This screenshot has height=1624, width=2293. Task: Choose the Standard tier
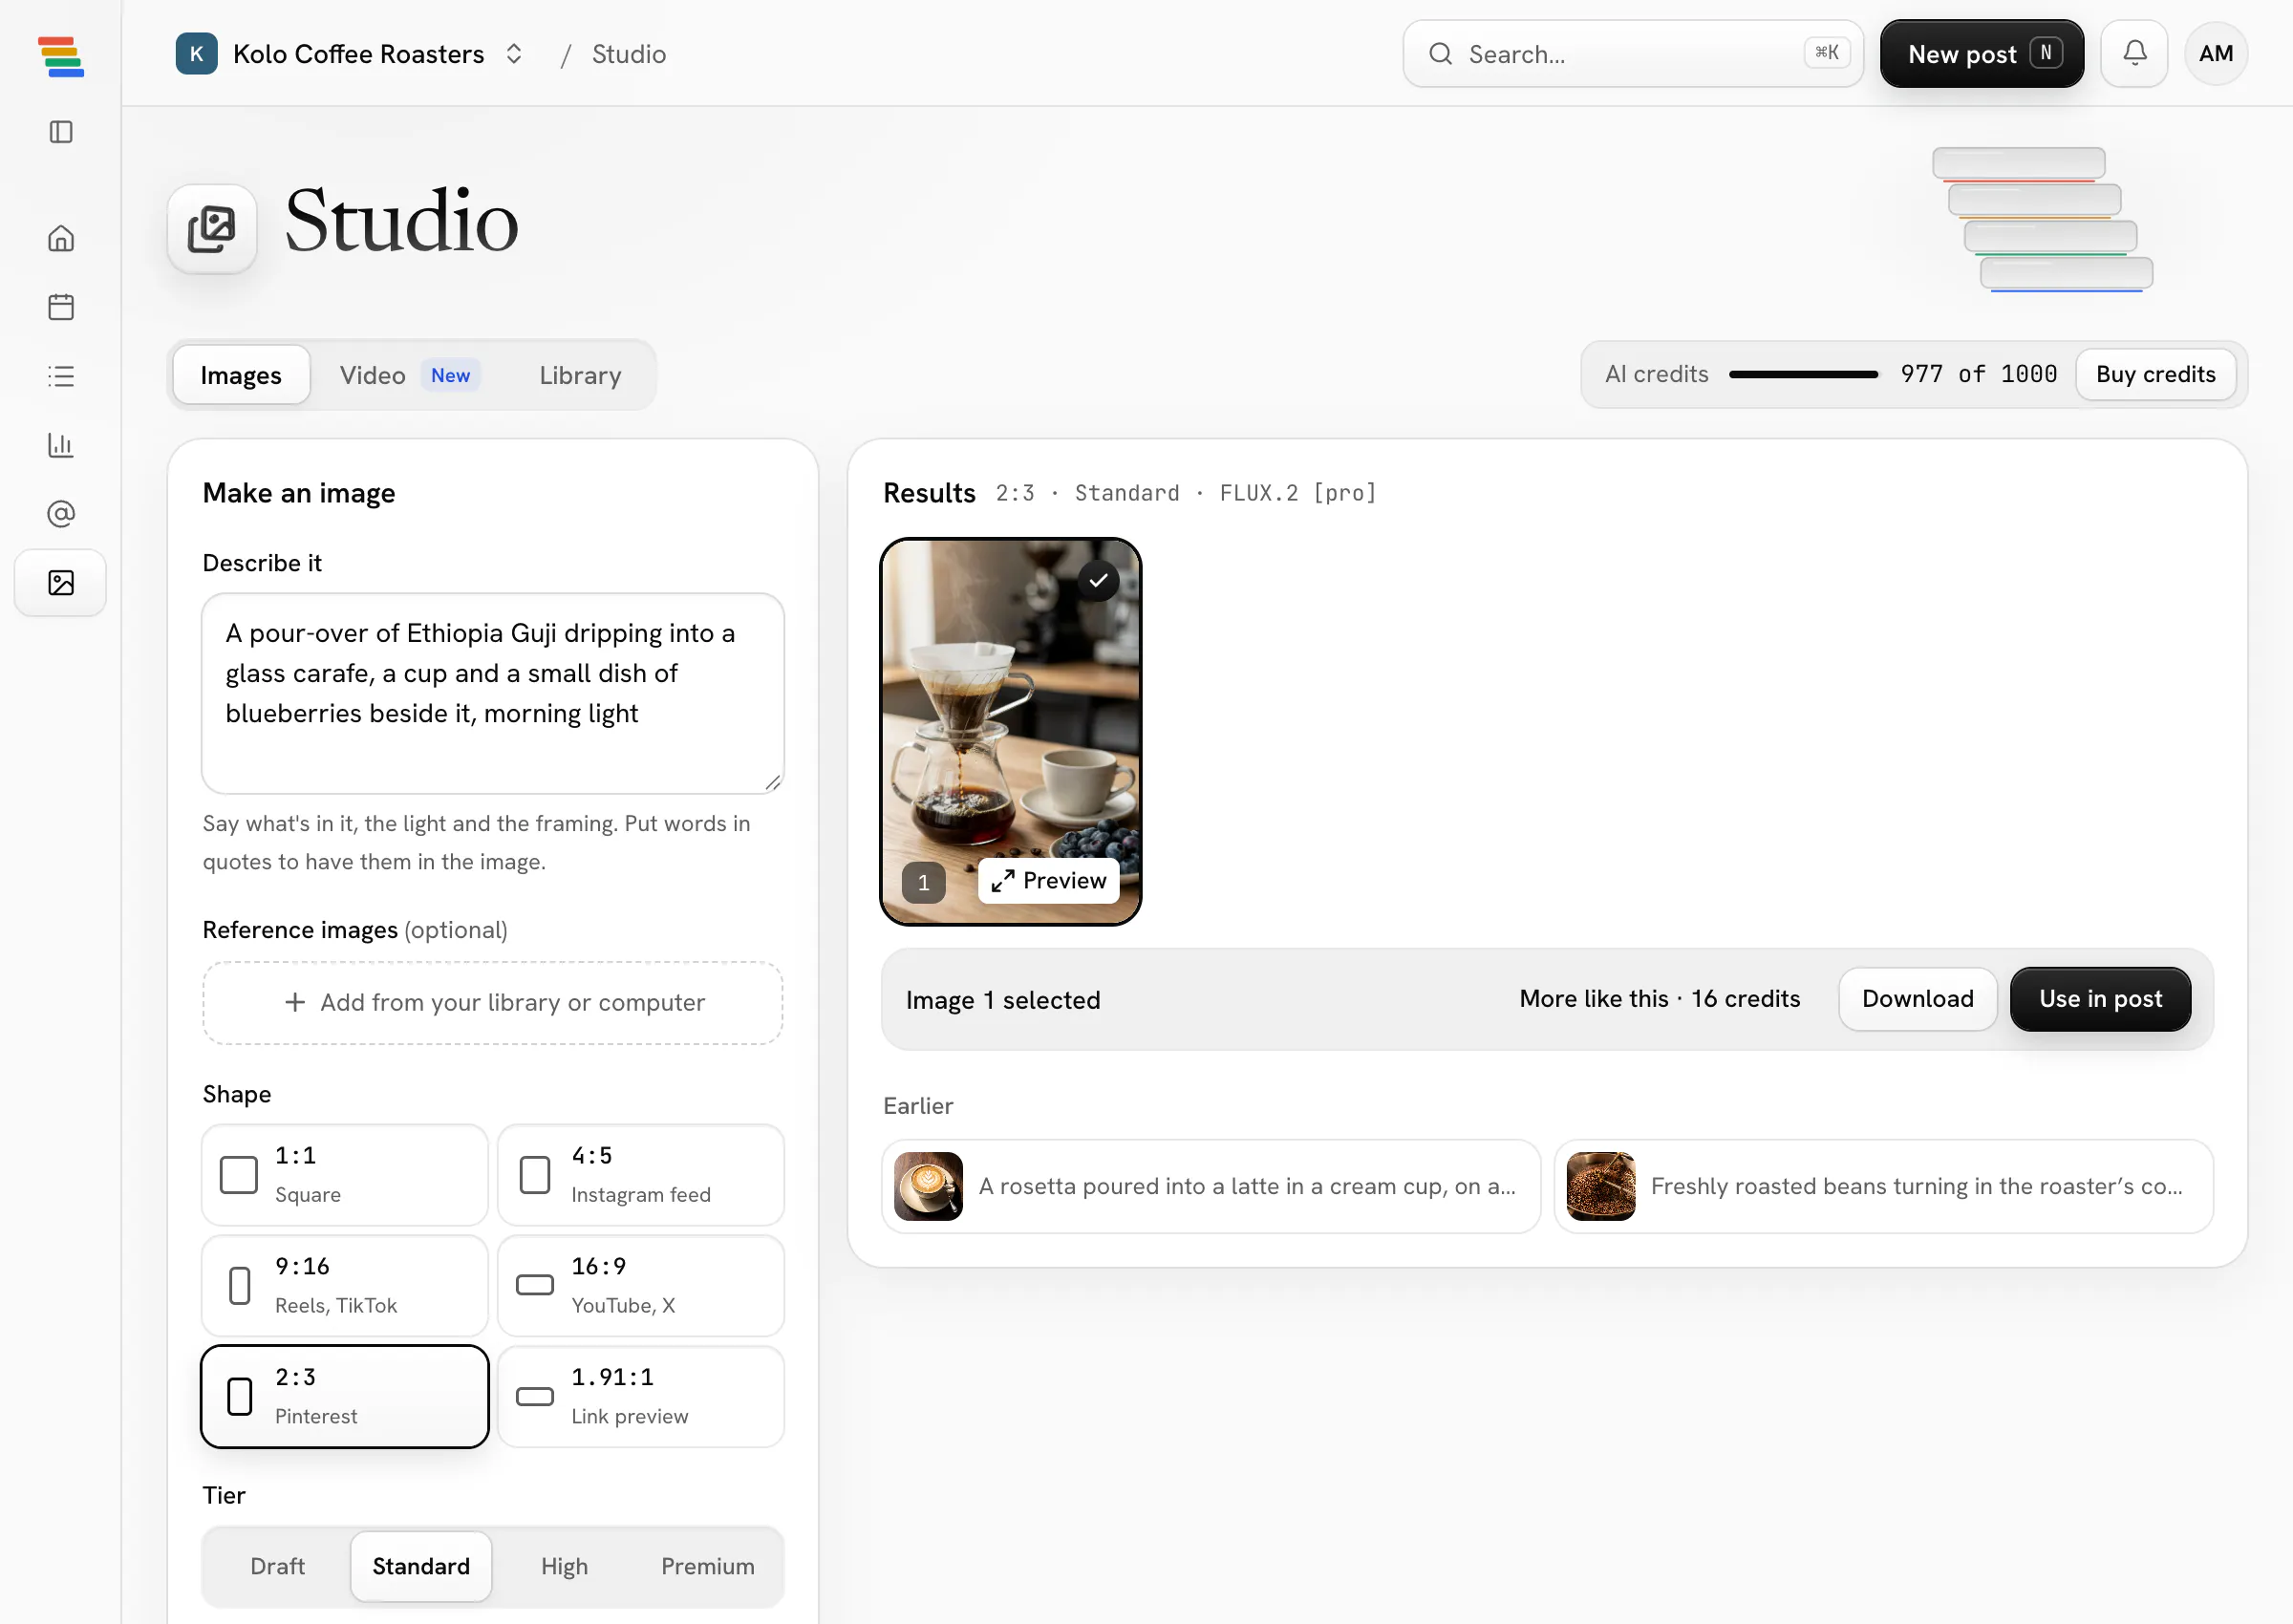[x=421, y=1566]
